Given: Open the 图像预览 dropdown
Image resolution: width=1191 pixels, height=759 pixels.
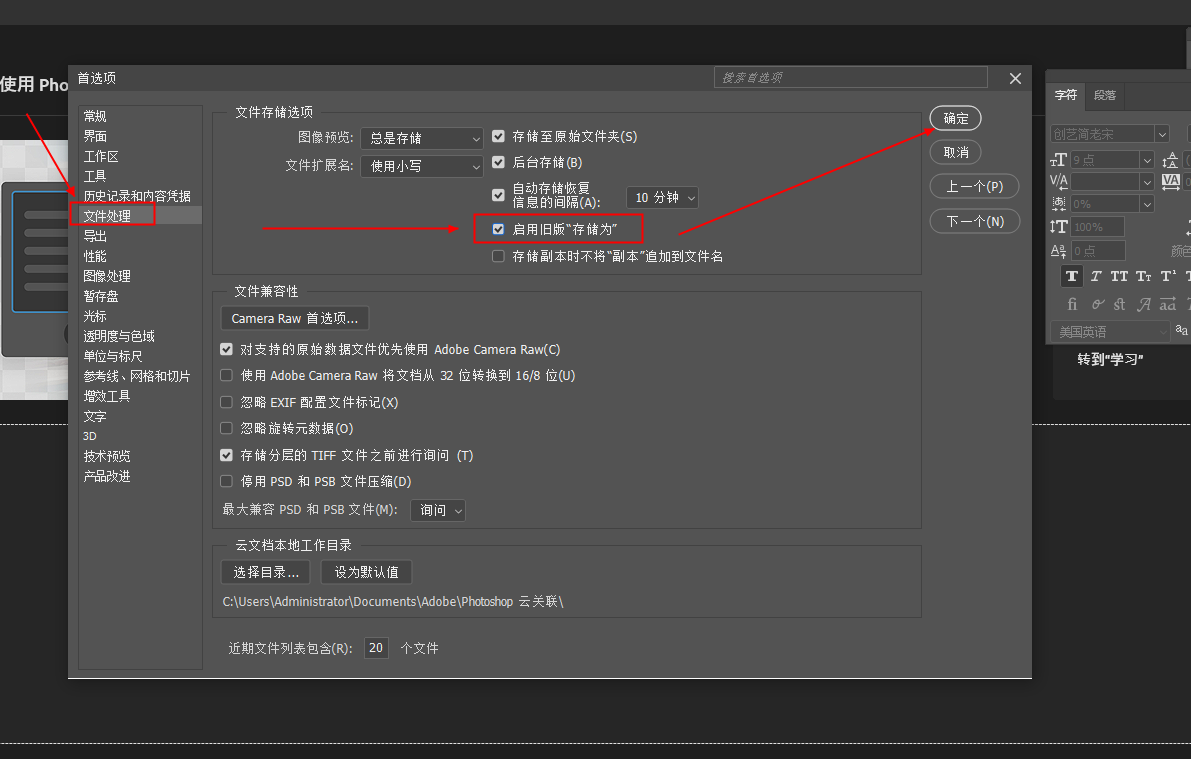Looking at the screenshot, I should point(421,137).
